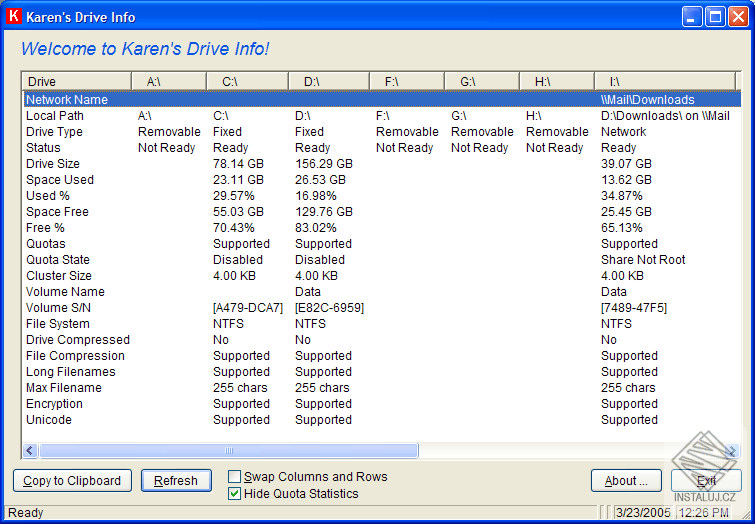Screen dimensions: 755x524
Task: Select the Volume S/N row label
Action: click(x=58, y=307)
